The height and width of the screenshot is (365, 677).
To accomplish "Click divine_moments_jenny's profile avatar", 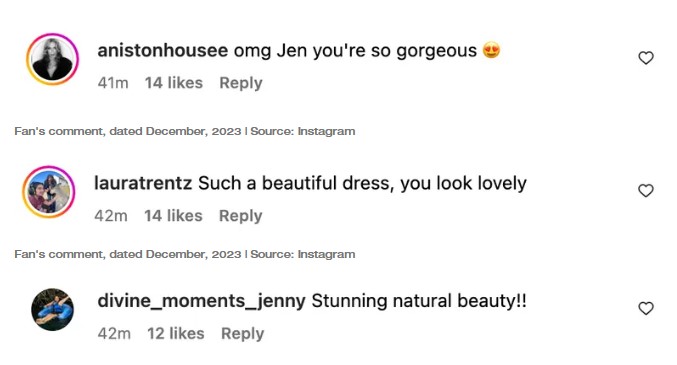I will [53, 309].
